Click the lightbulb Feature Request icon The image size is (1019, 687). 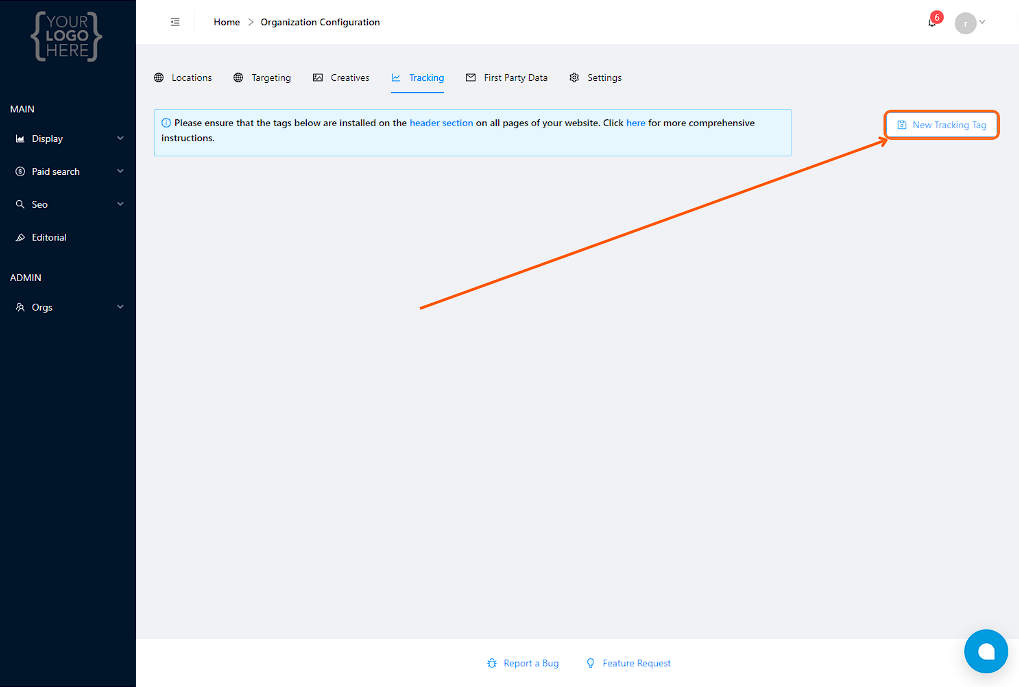(x=590, y=663)
